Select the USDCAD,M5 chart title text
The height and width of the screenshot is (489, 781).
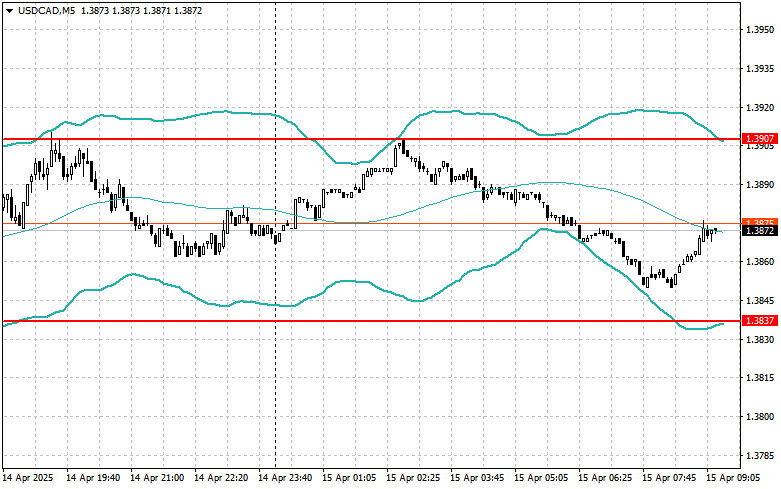tap(46, 10)
